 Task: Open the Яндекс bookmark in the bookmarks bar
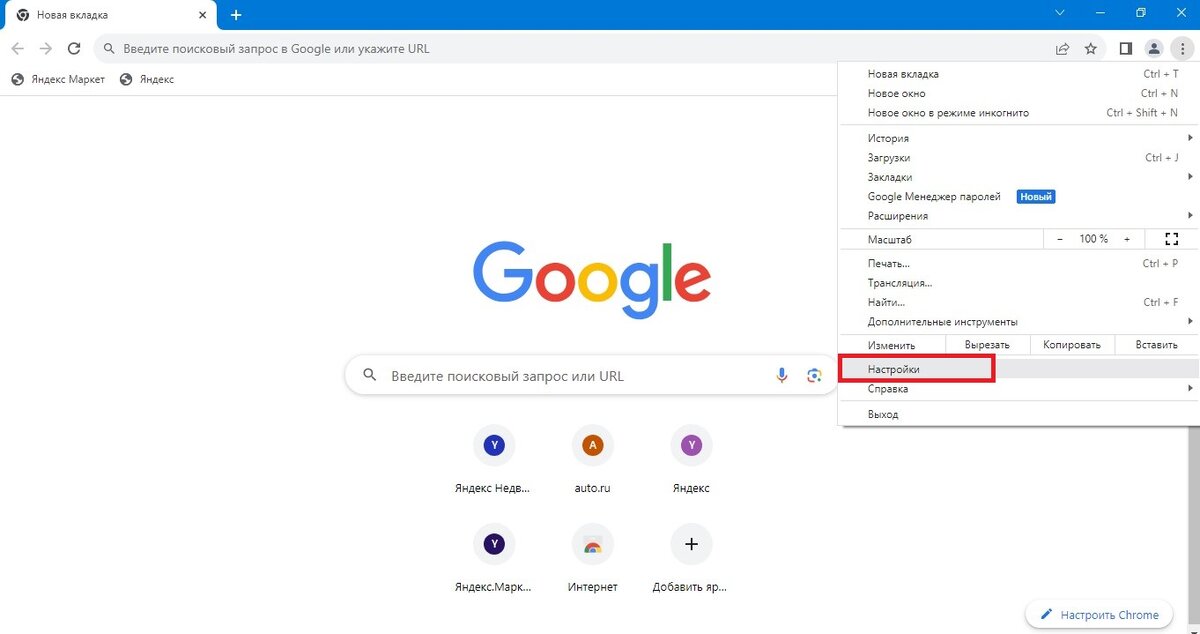(x=147, y=79)
